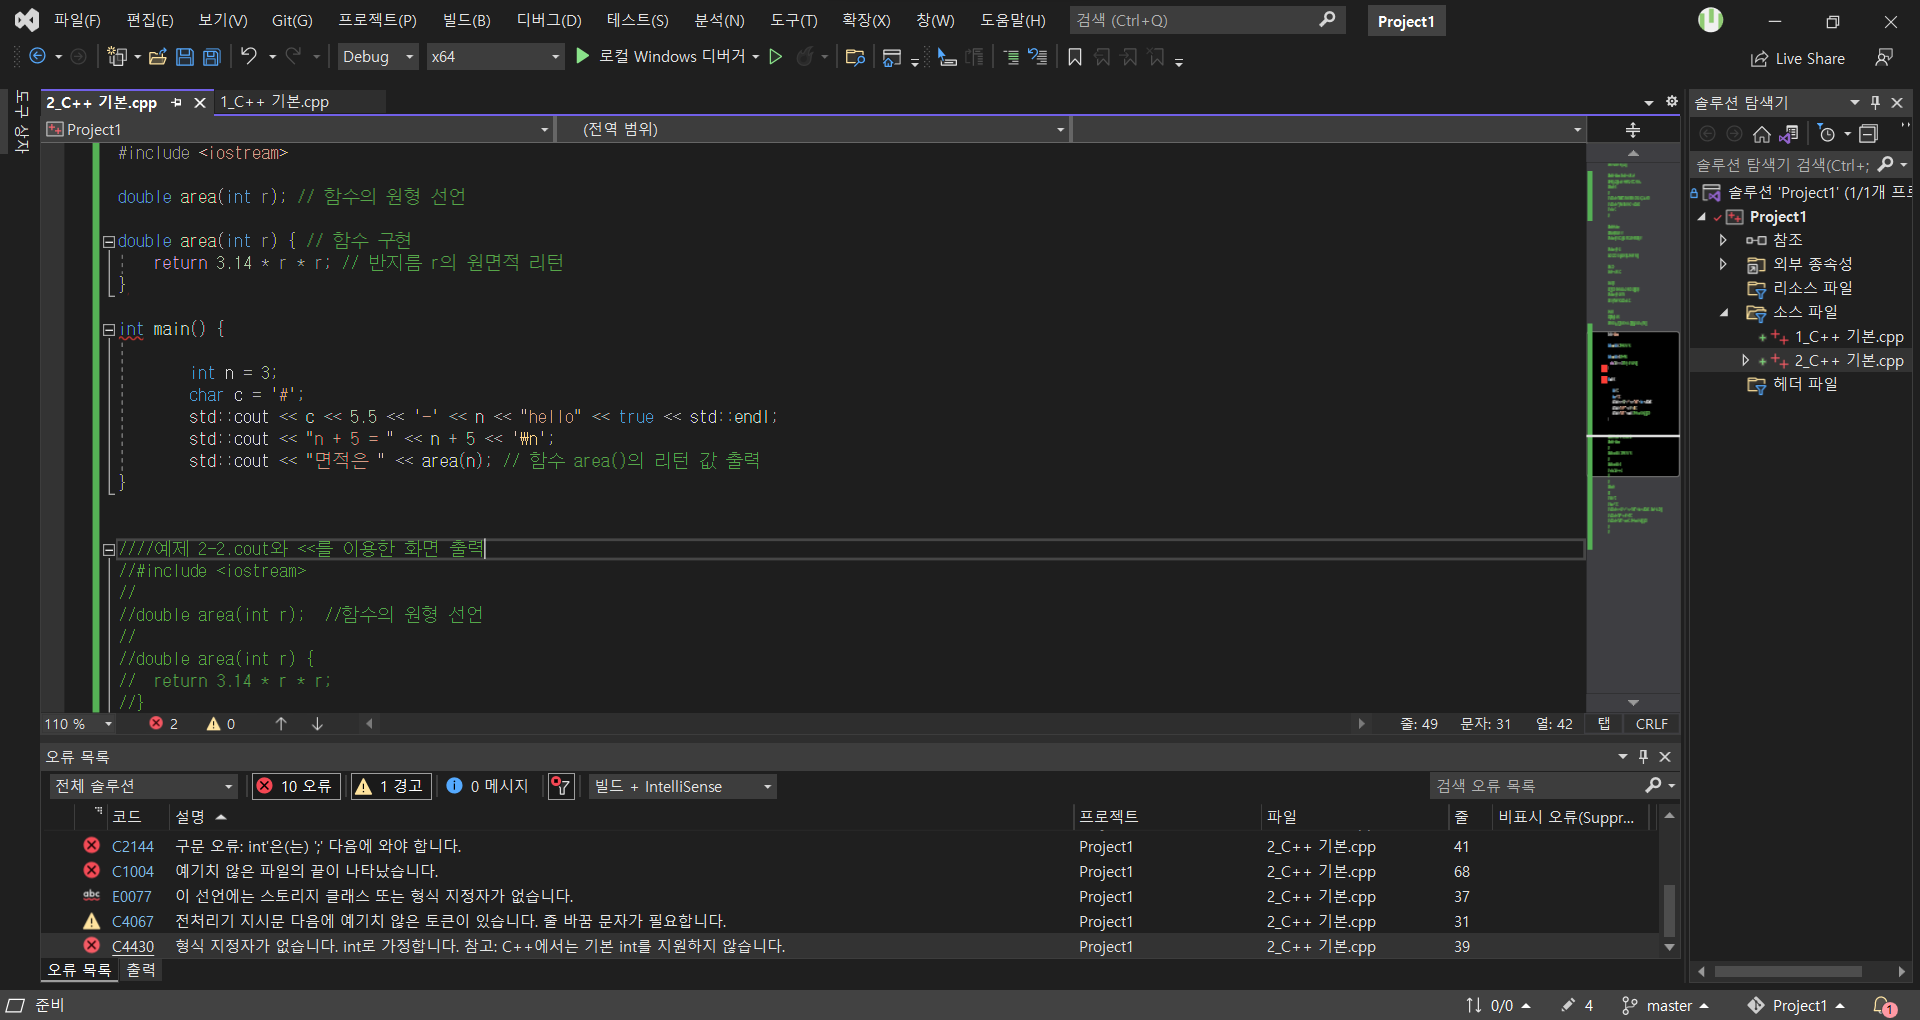The width and height of the screenshot is (1920, 1020).
Task: Toggle the 0 messages filter
Action: (488, 786)
